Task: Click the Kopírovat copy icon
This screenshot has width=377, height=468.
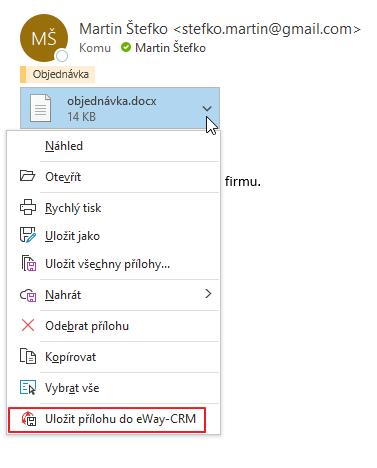Action: [x=28, y=356]
